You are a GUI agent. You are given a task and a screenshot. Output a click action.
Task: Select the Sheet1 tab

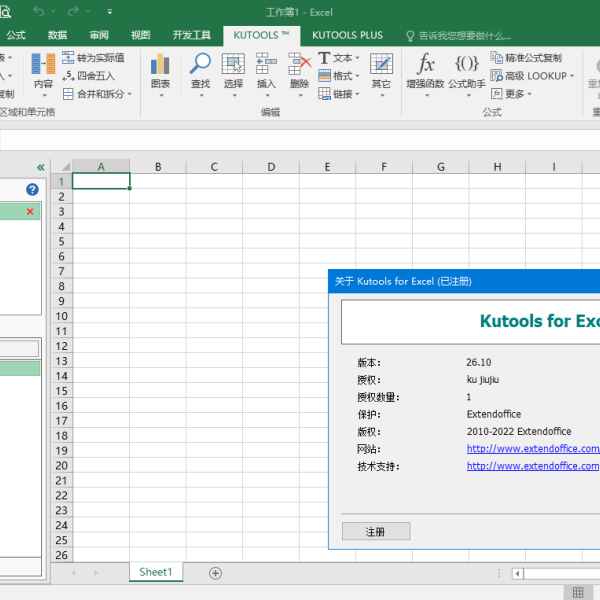(156, 572)
